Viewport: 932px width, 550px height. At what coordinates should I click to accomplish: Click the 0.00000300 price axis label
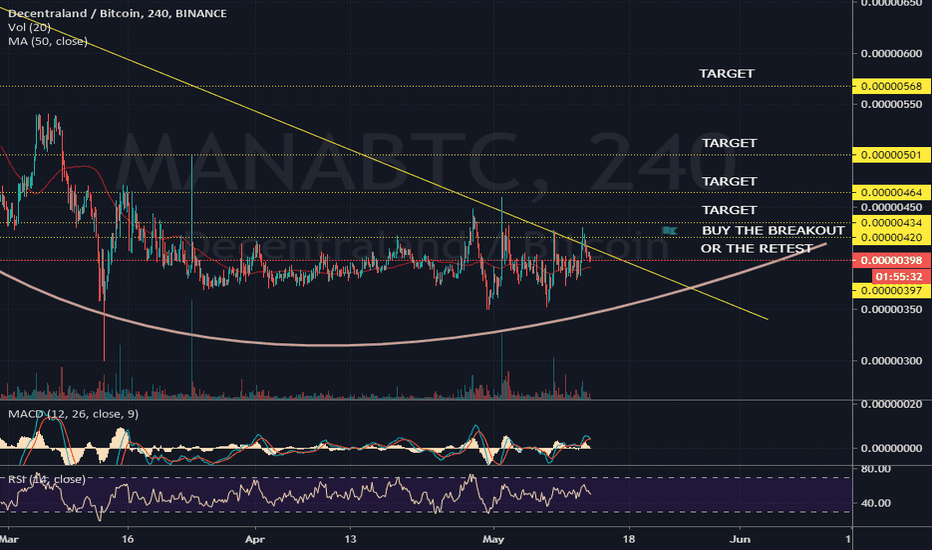click(x=892, y=361)
